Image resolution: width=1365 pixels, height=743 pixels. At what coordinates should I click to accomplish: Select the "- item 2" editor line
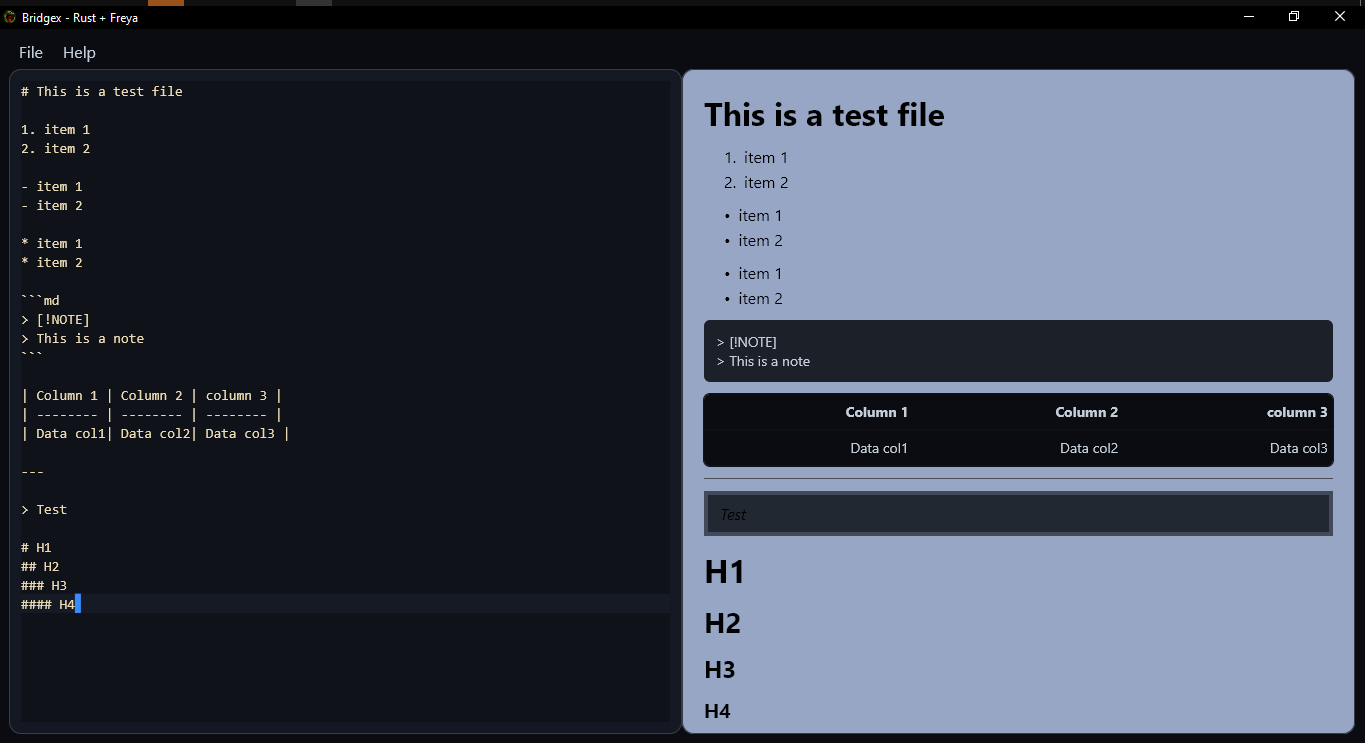pos(52,205)
